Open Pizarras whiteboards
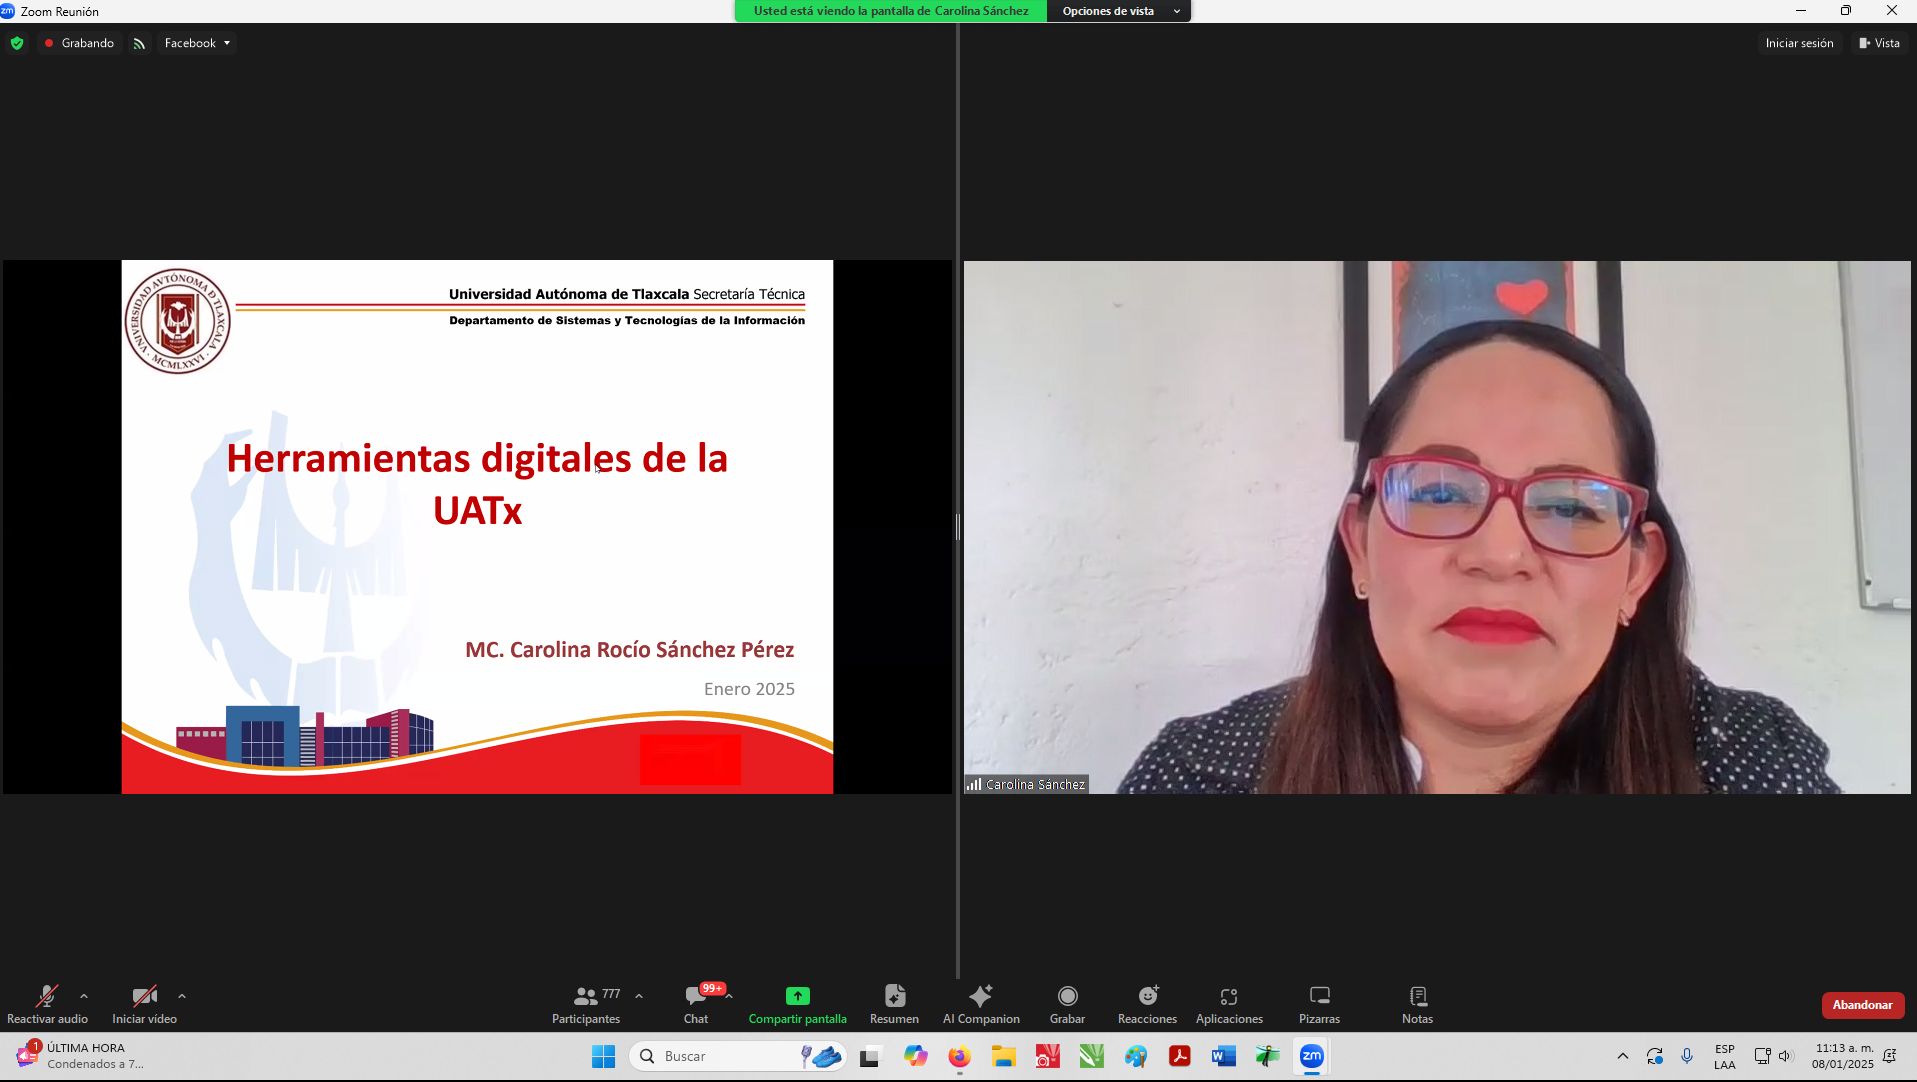 click(x=1319, y=1004)
